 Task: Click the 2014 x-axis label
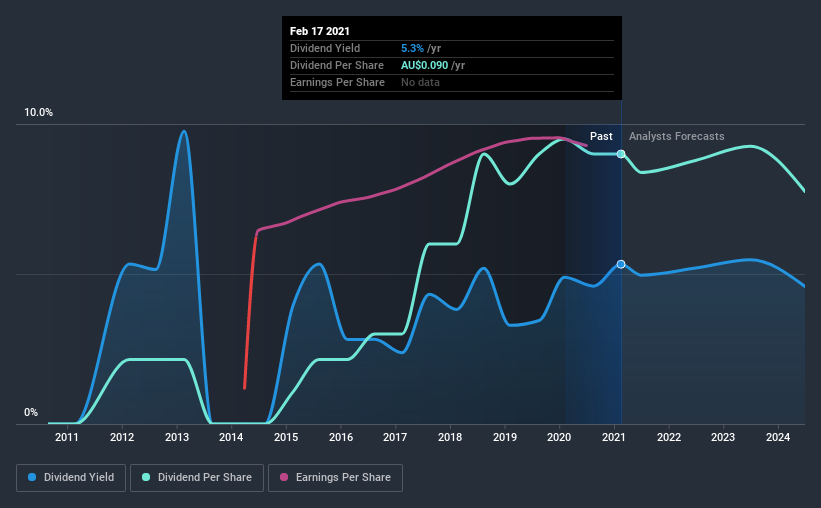231,437
